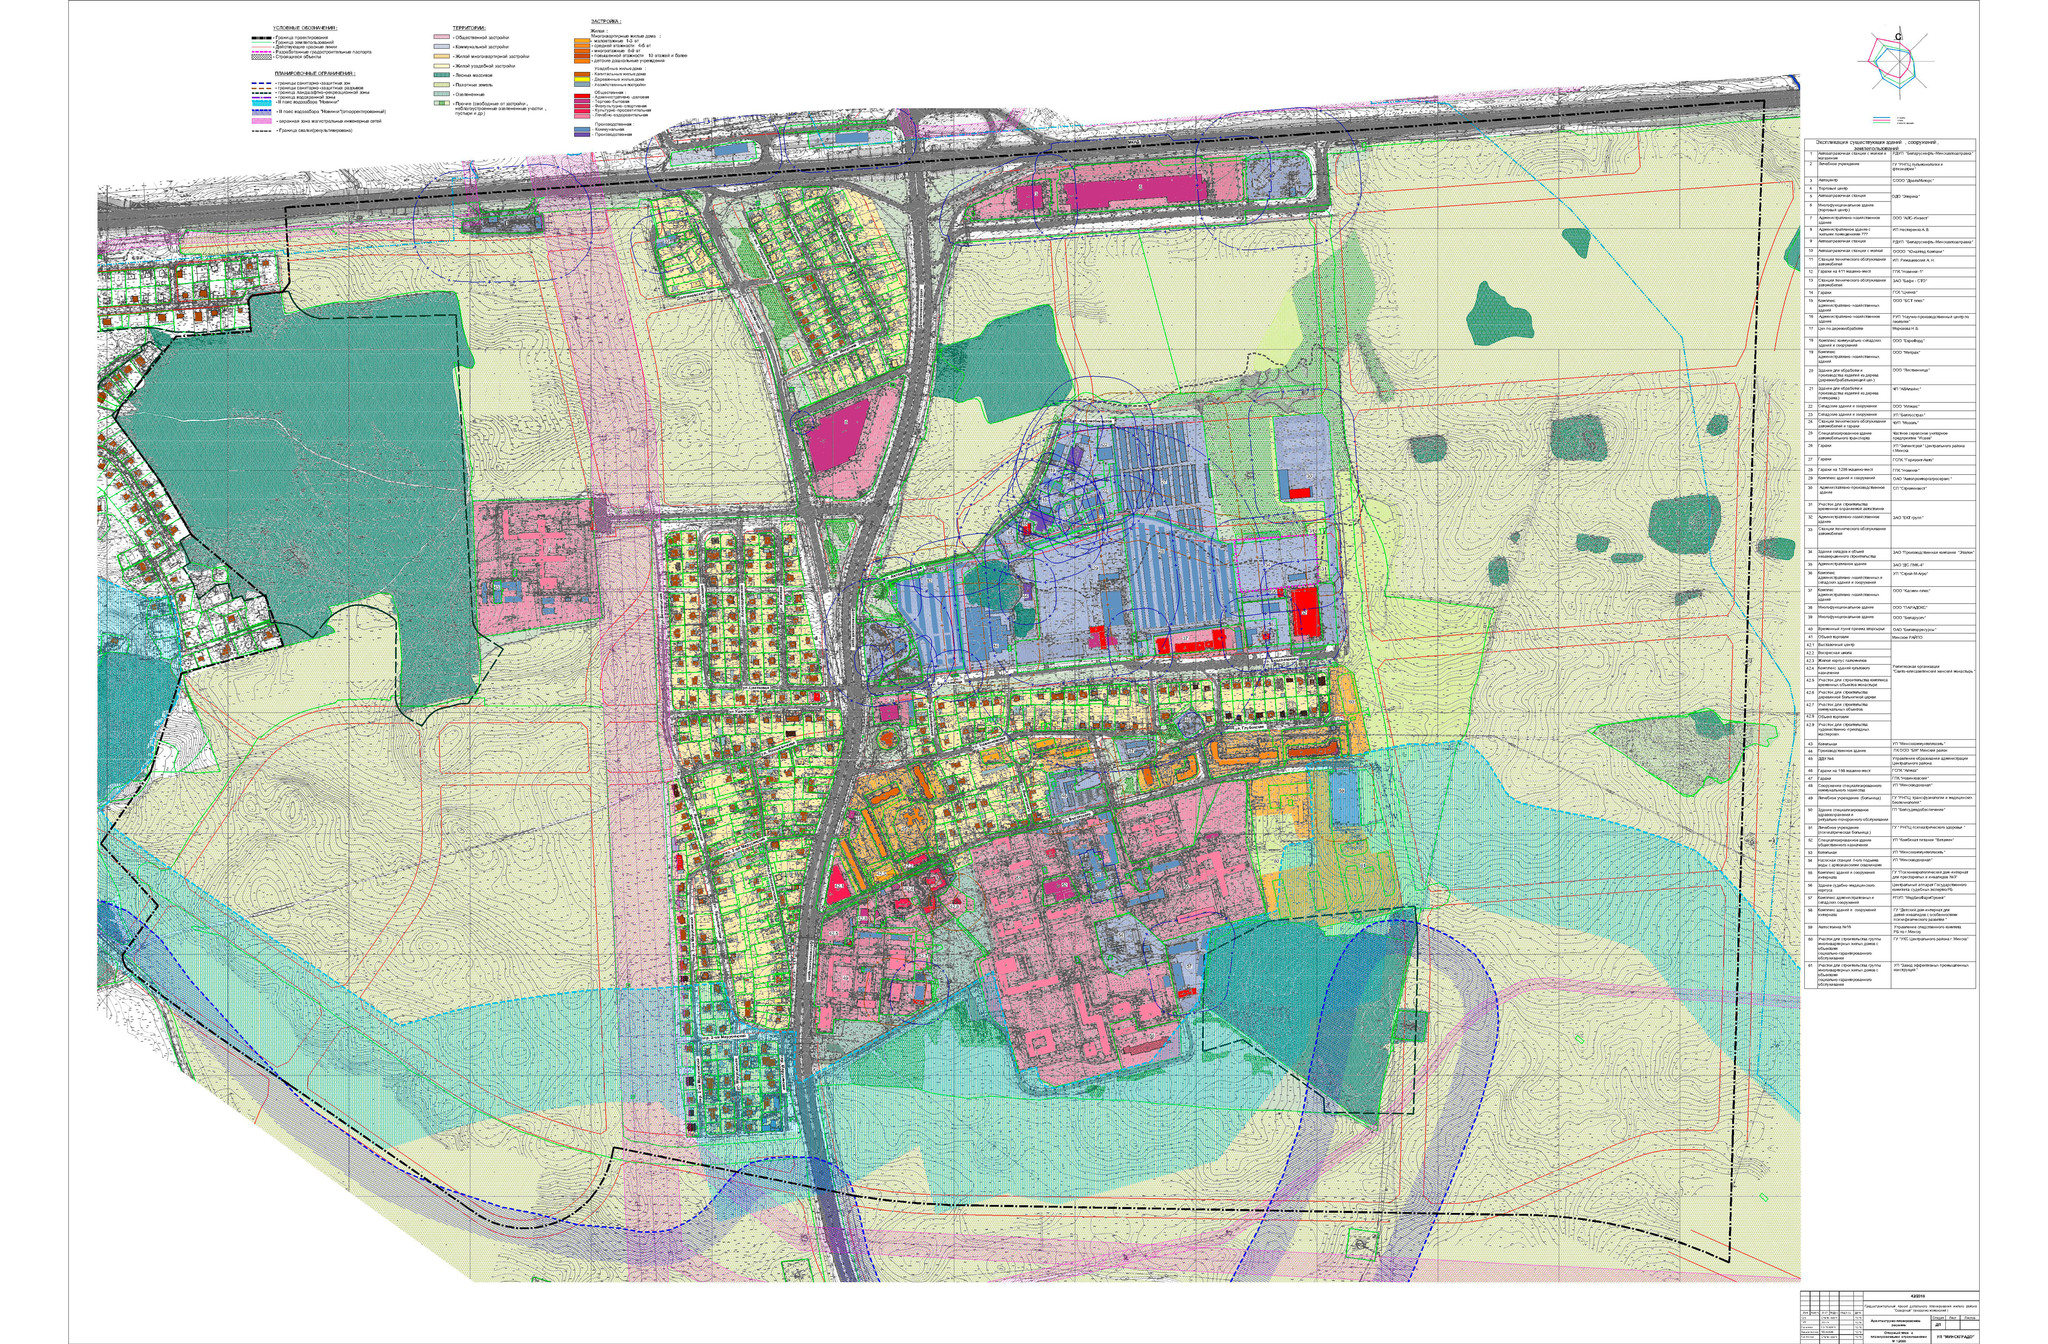The width and height of the screenshot is (2048, 1344).
Task: Pick the 'Хозяйственные постройки' grey-blue swatch
Action: [582, 84]
